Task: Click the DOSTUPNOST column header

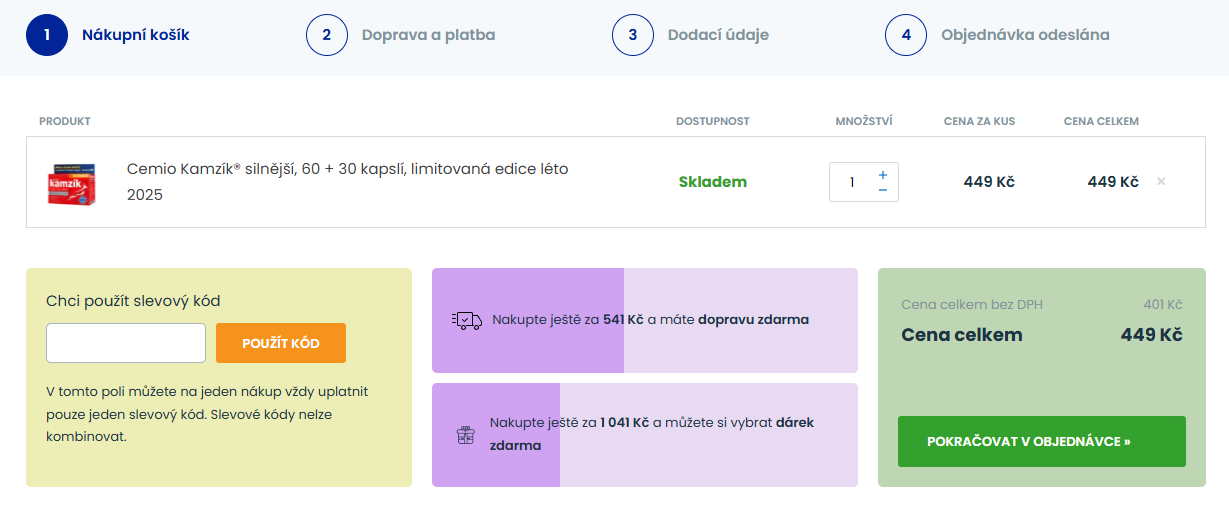Action: click(x=713, y=121)
